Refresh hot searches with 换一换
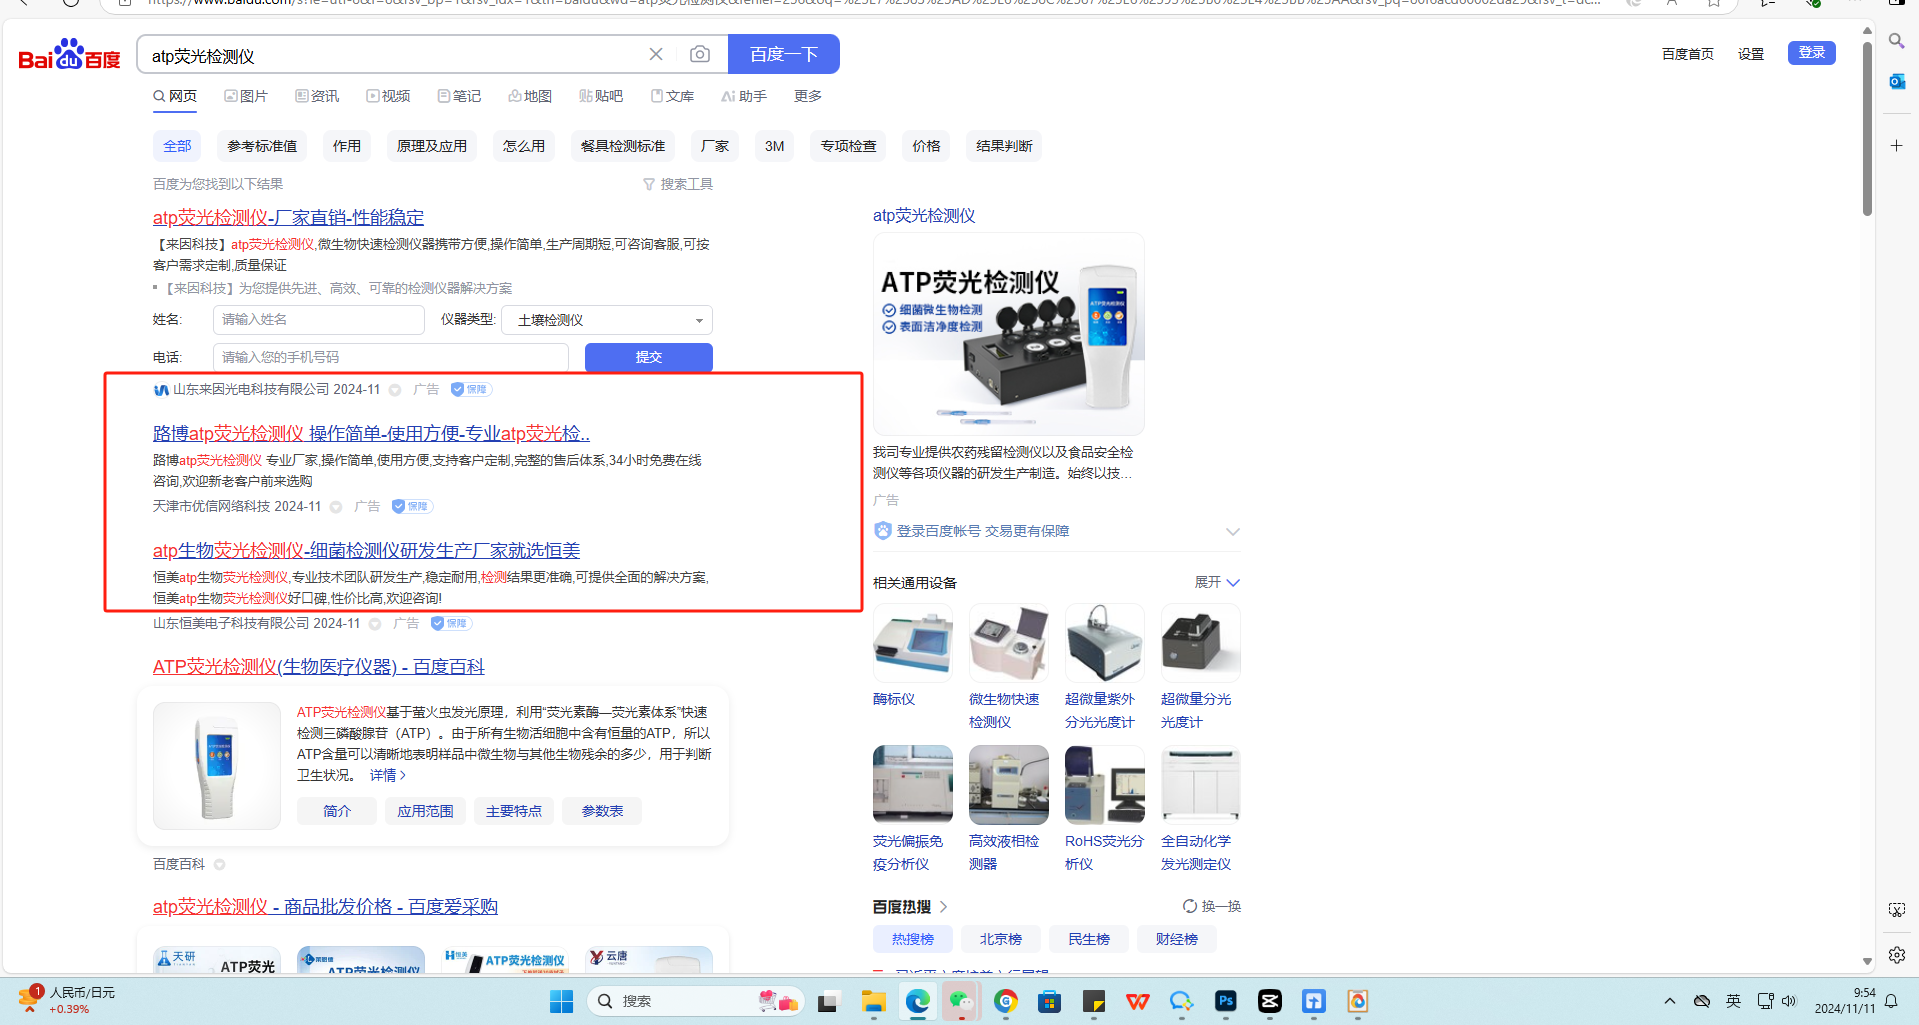The width and height of the screenshot is (1919, 1025). pyautogui.click(x=1212, y=907)
